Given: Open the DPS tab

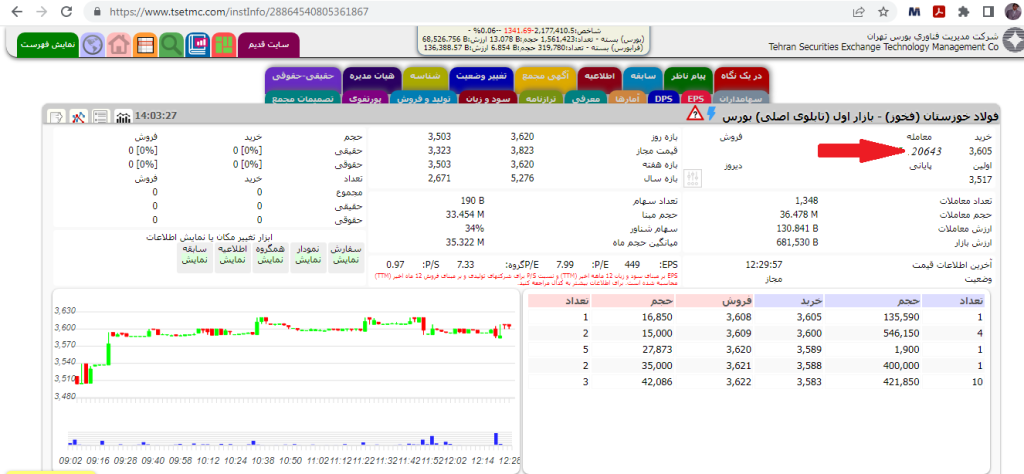Looking at the screenshot, I should pos(664,99).
